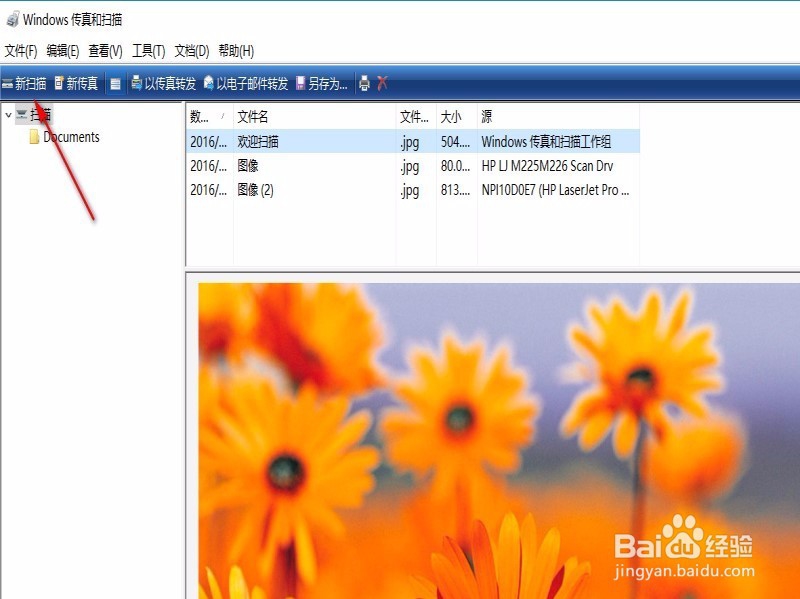
Task: Sort by the 文件名 column header
Action: [314, 117]
